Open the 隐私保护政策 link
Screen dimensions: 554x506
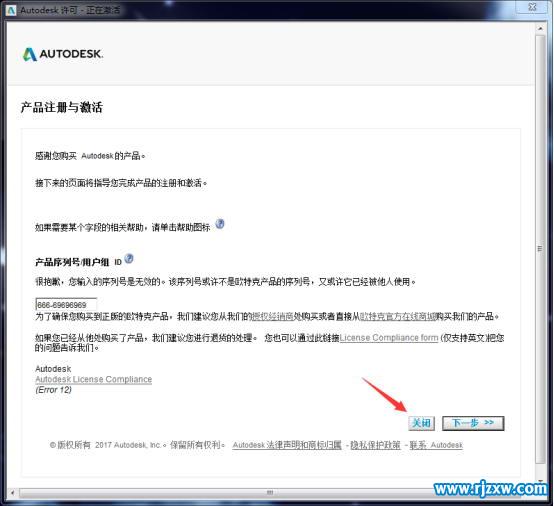click(x=375, y=445)
